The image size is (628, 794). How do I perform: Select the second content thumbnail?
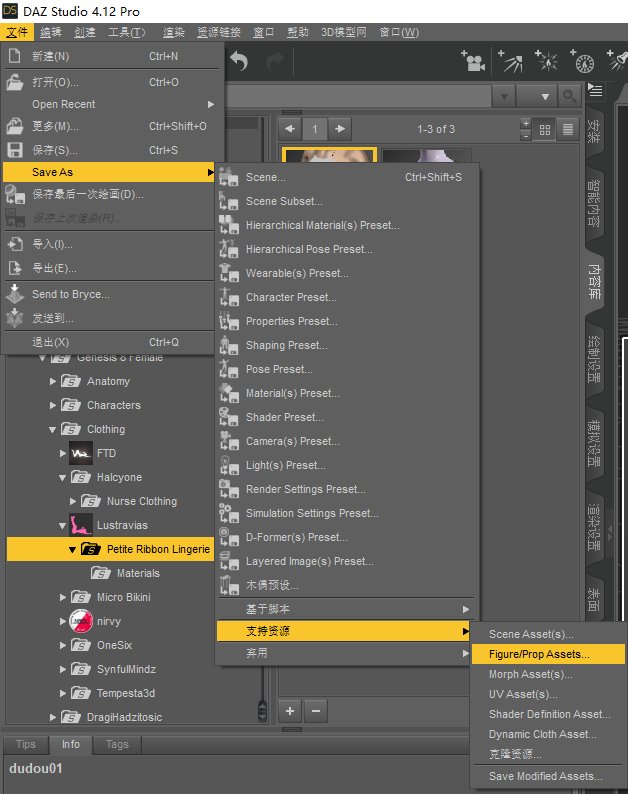point(427,155)
